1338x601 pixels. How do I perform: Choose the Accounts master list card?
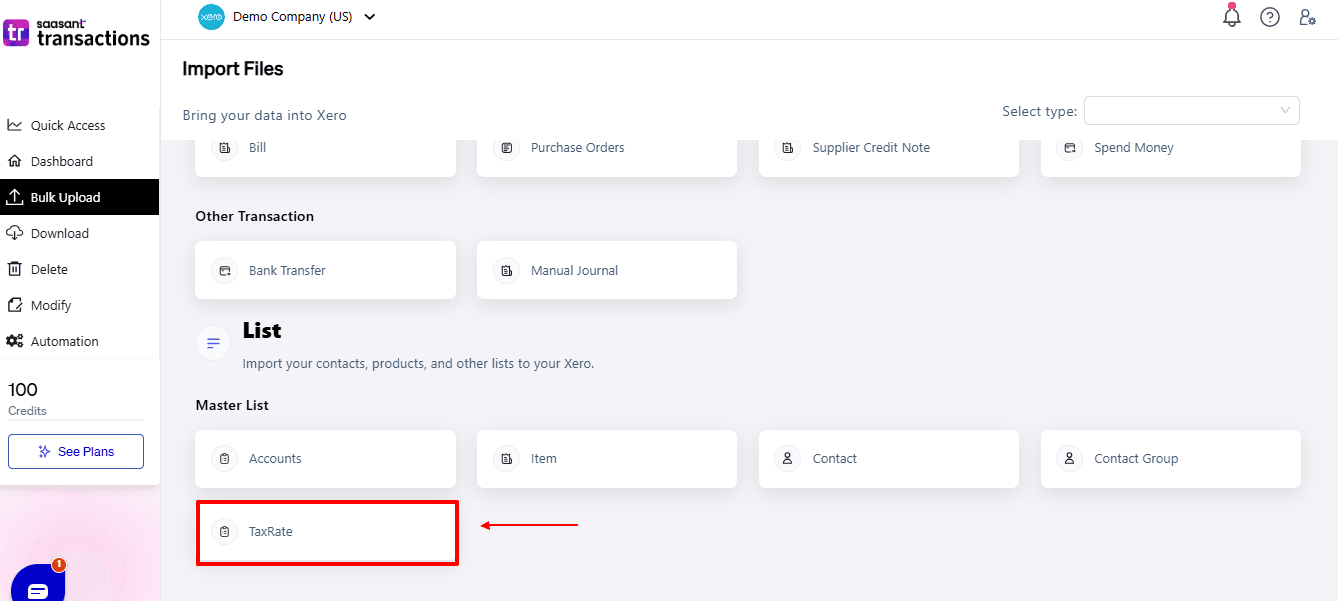coord(325,459)
